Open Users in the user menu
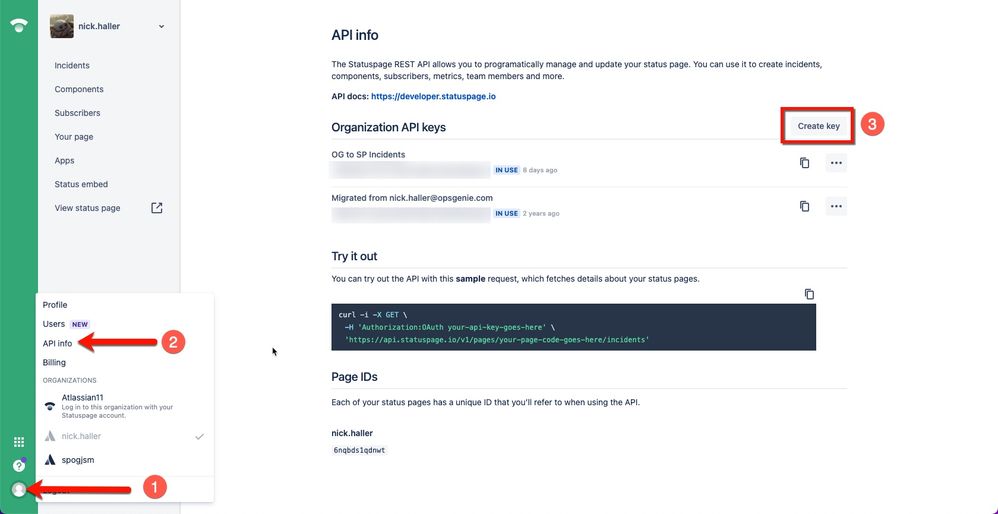This screenshot has height=514, width=998. [x=54, y=324]
